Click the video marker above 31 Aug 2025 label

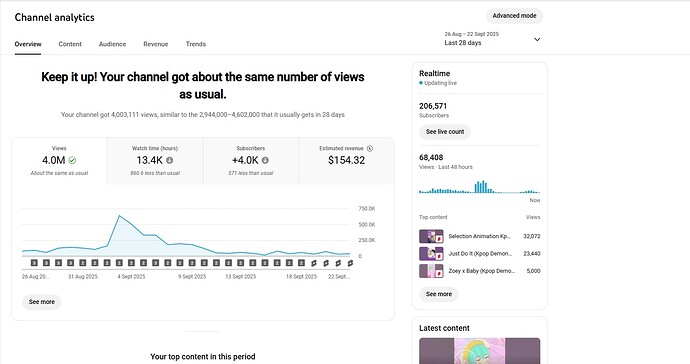click(83, 263)
